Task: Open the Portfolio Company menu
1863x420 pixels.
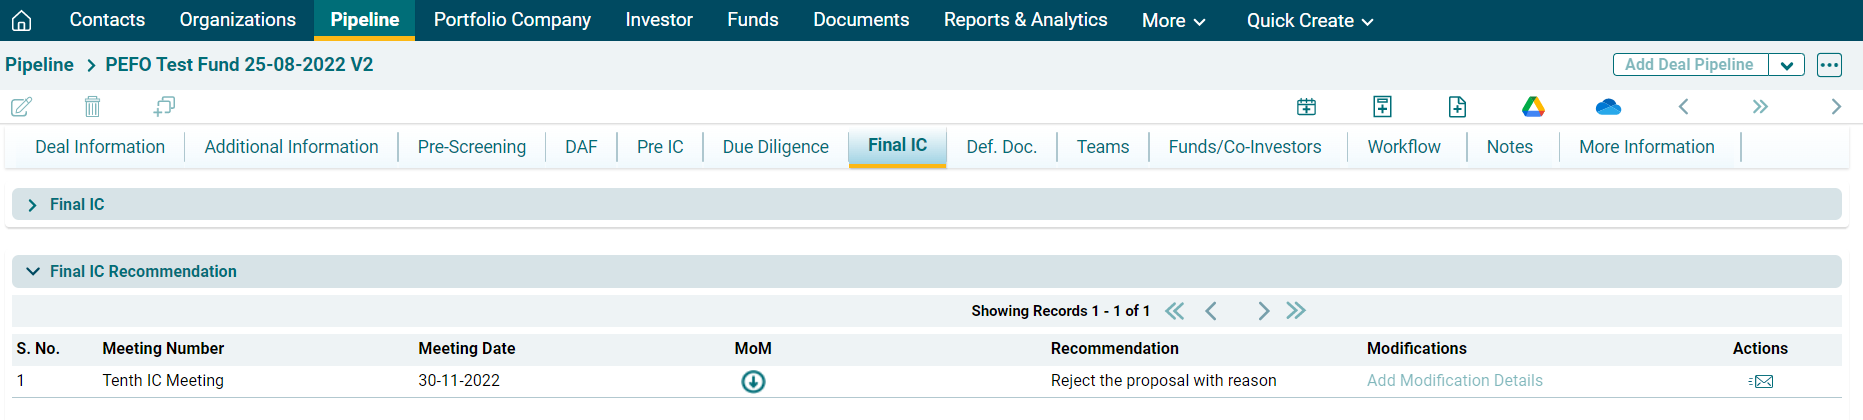Action: pos(512,20)
